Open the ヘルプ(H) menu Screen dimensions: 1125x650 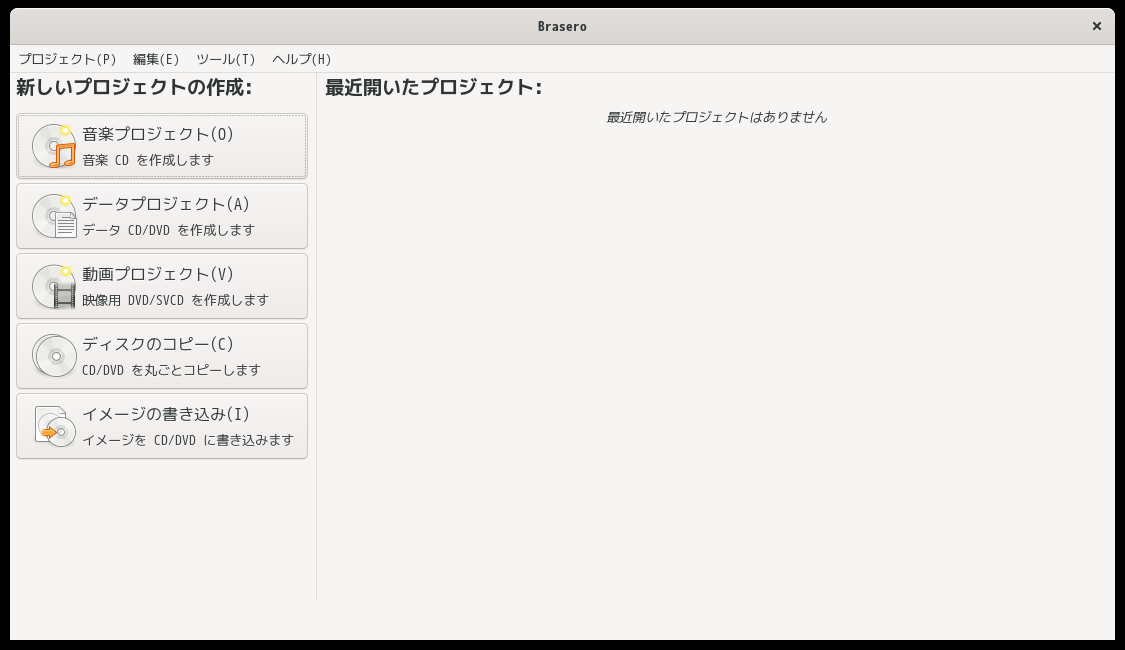pyautogui.click(x=301, y=59)
